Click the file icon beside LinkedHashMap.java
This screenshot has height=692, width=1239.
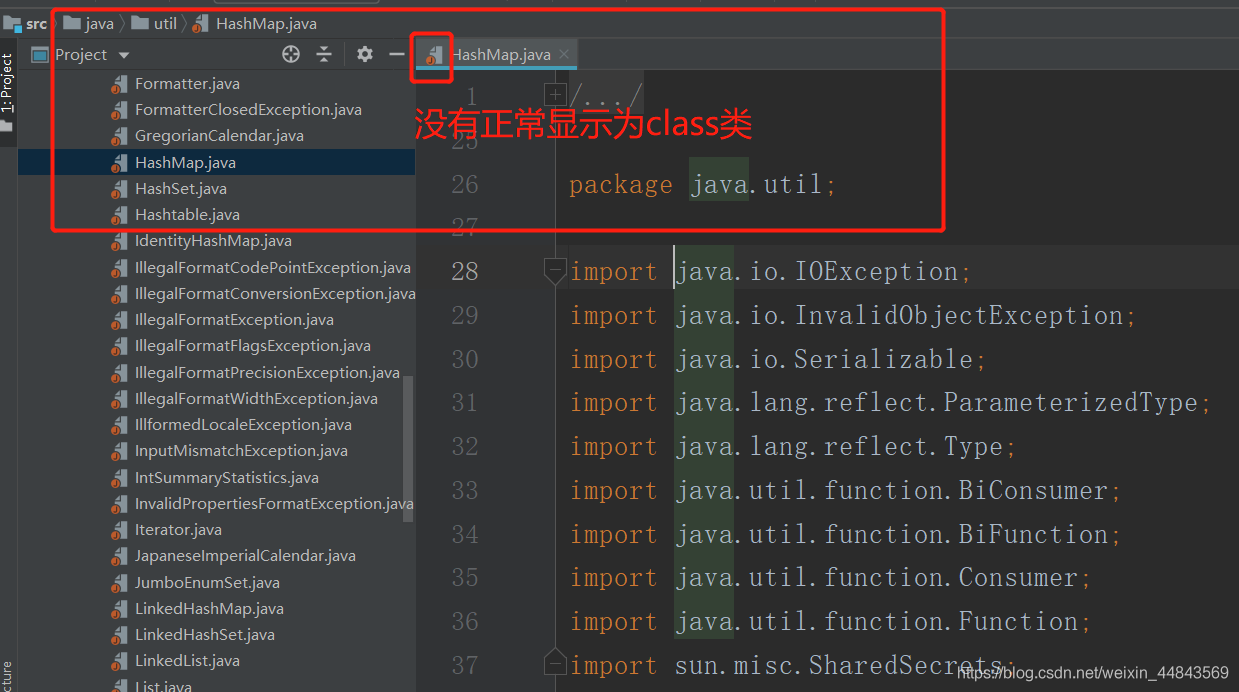click(x=120, y=609)
